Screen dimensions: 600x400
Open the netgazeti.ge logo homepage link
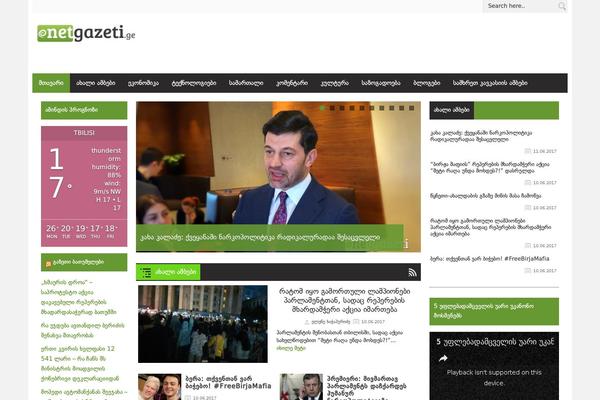86,33
